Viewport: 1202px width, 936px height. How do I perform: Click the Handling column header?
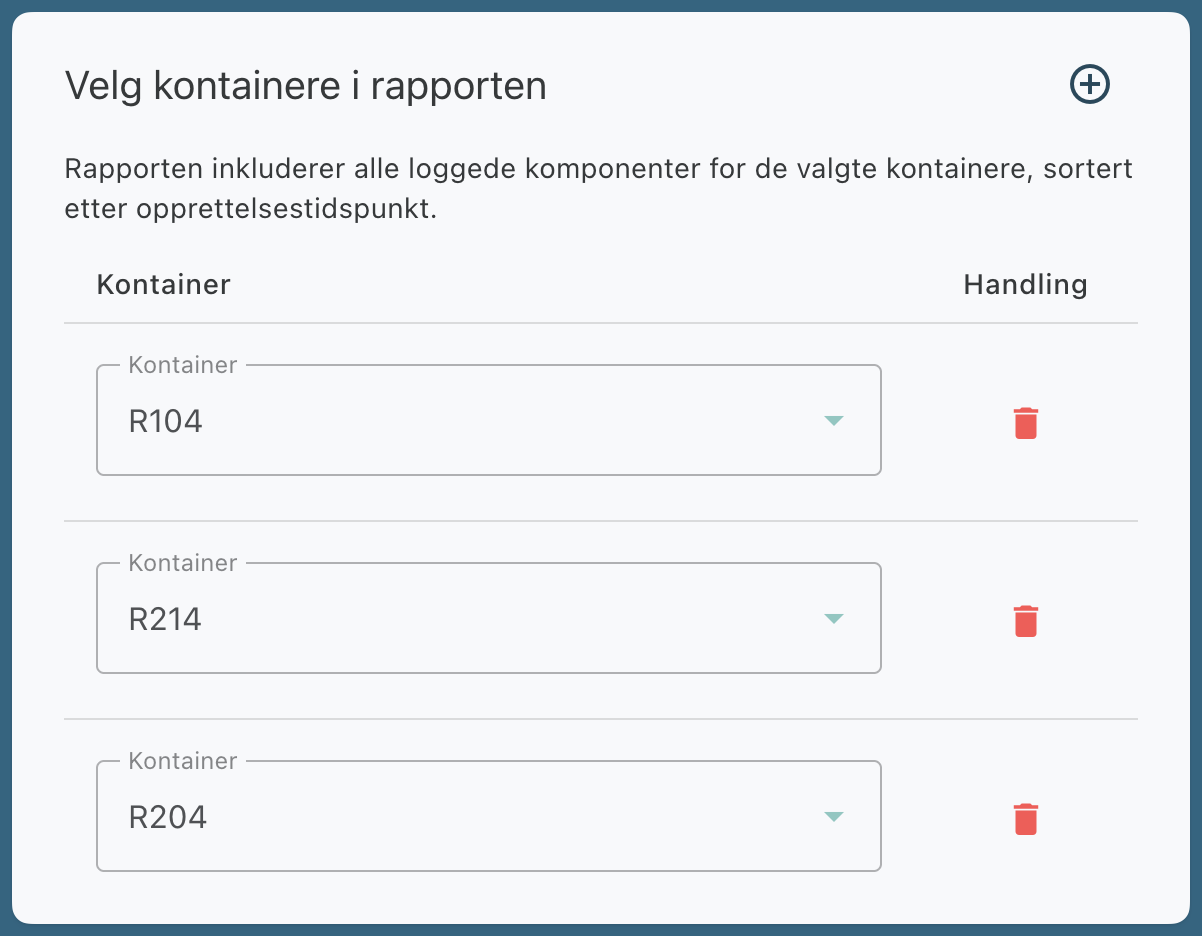coord(1025,285)
